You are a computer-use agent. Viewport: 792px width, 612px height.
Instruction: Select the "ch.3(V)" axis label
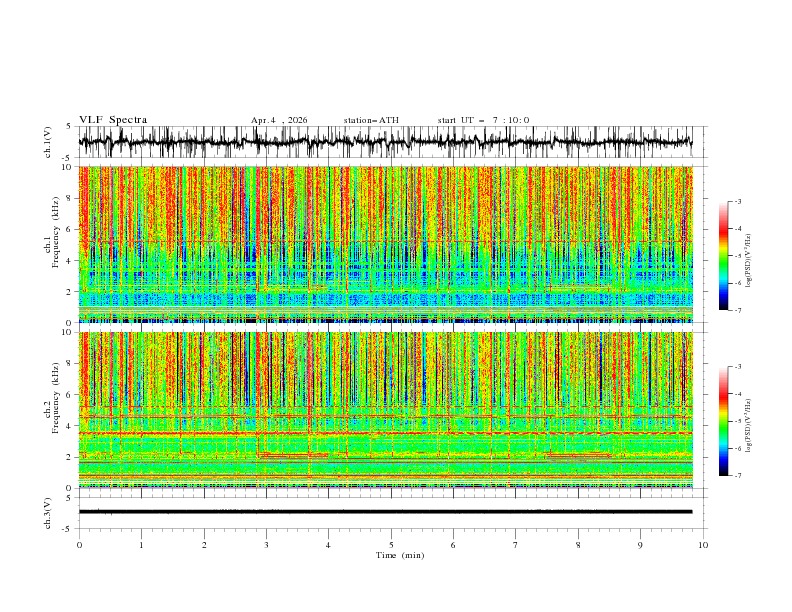pyautogui.click(x=47, y=513)
